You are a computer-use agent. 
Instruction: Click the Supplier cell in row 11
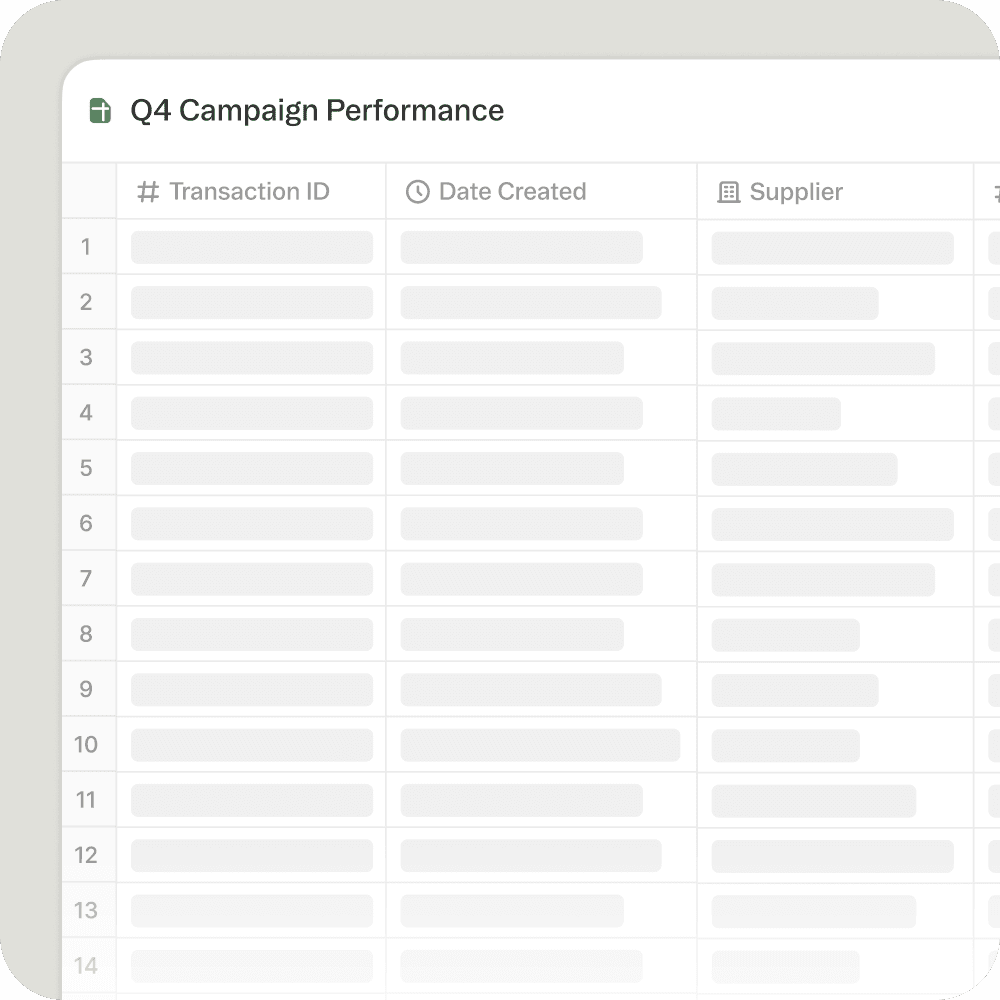[834, 800]
